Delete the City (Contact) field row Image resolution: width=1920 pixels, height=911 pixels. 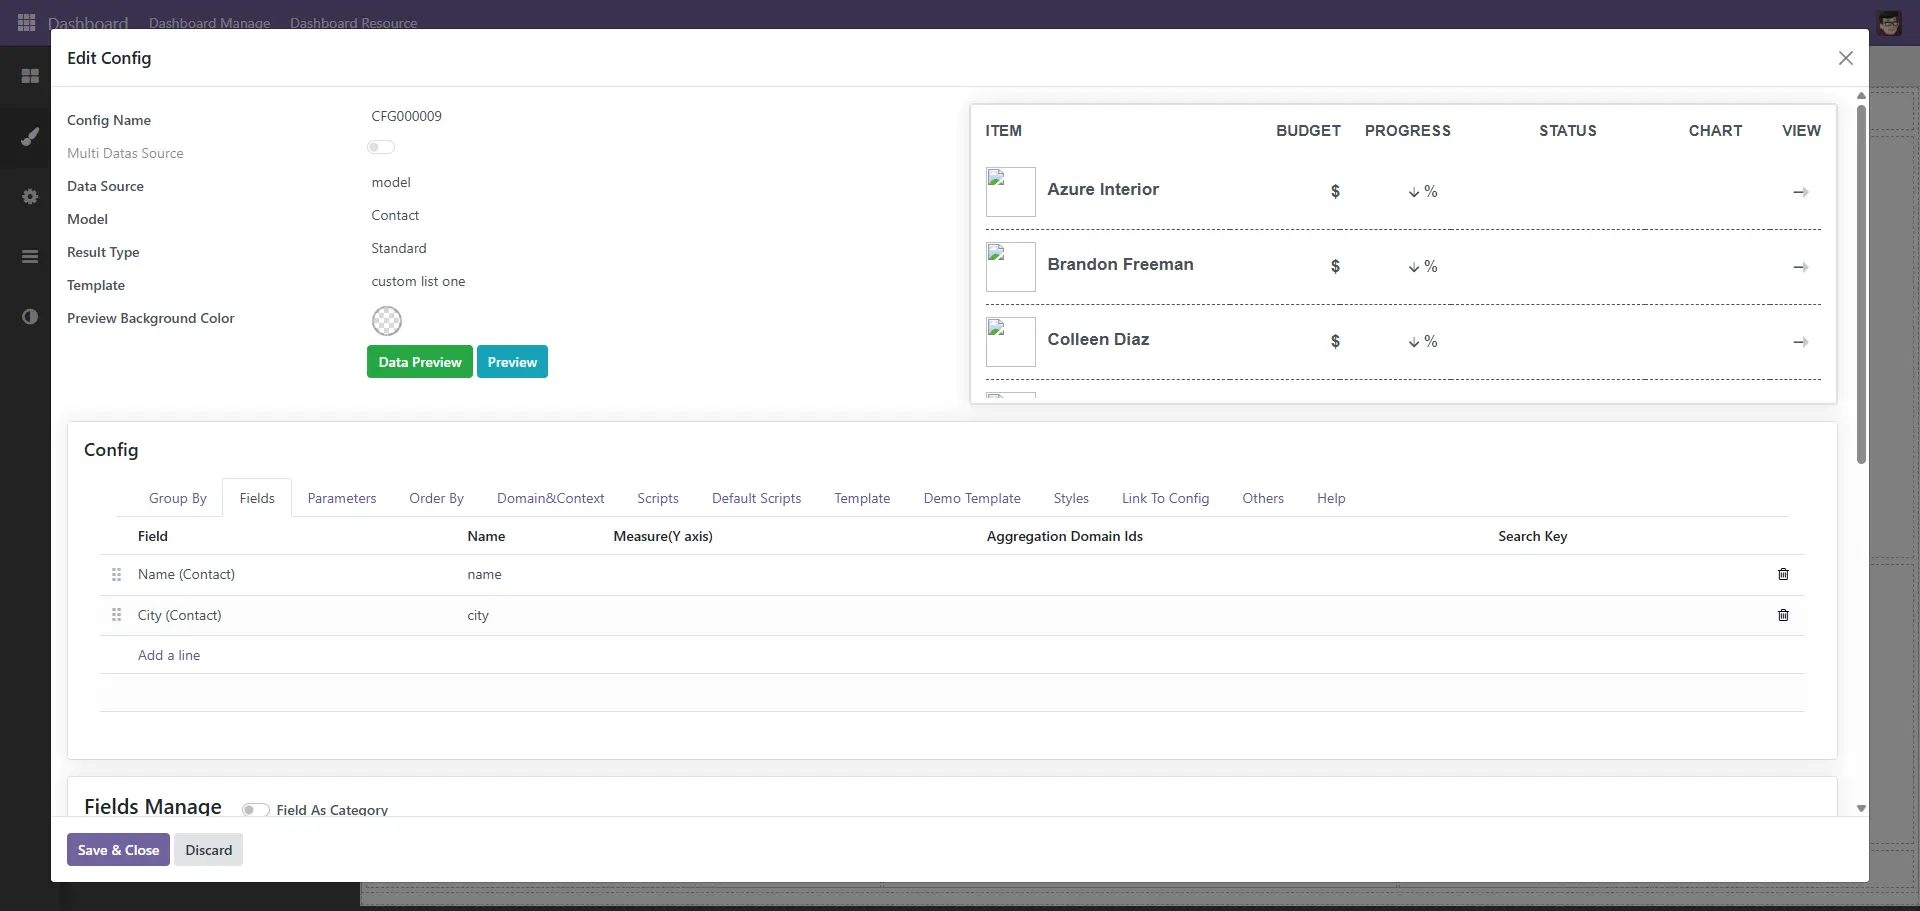pyautogui.click(x=1783, y=615)
